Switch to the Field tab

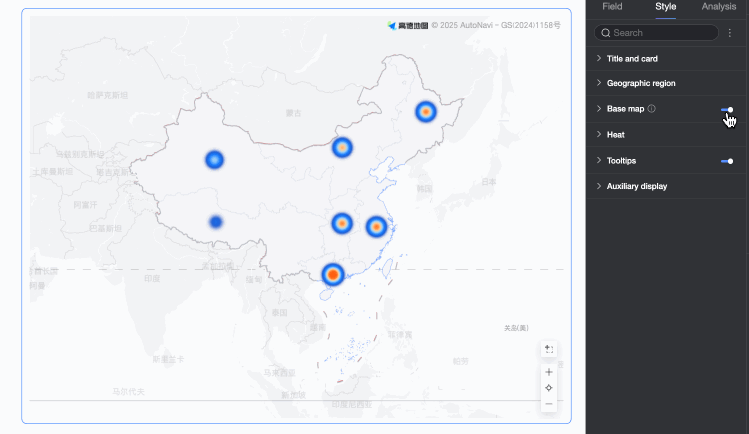[612, 7]
